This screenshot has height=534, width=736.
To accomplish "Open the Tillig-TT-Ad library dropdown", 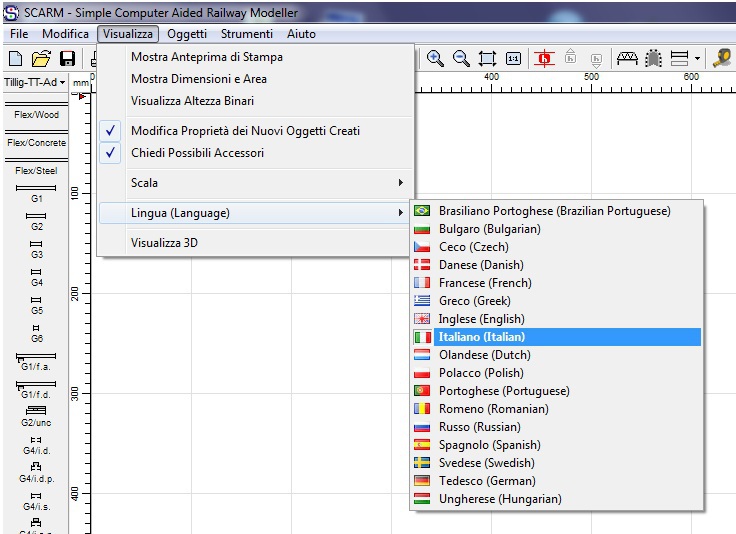I will coord(35,82).
